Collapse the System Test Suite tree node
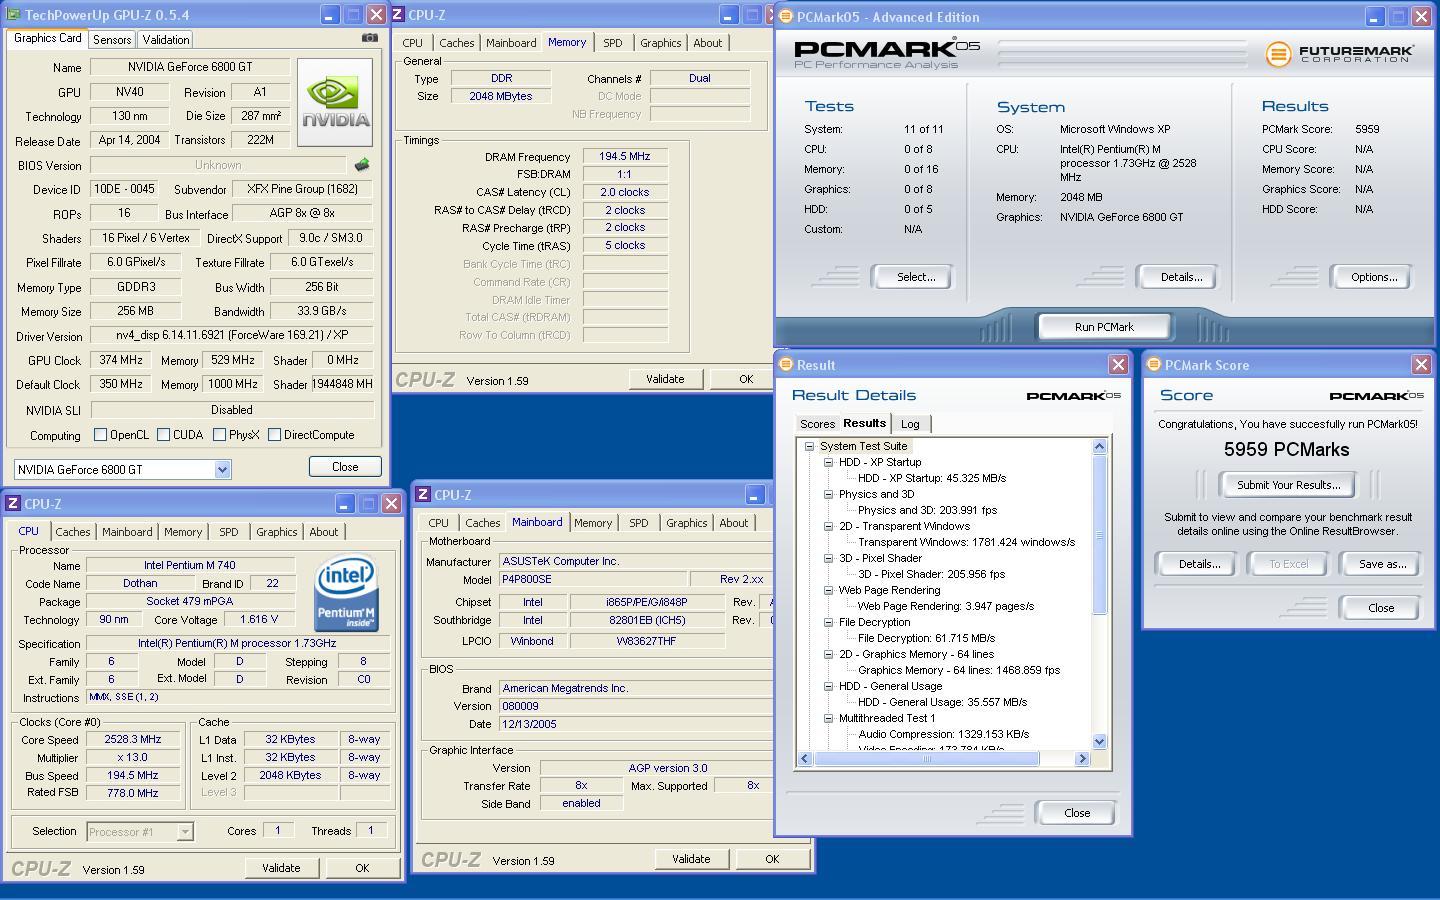The image size is (1440, 900). coord(809,446)
